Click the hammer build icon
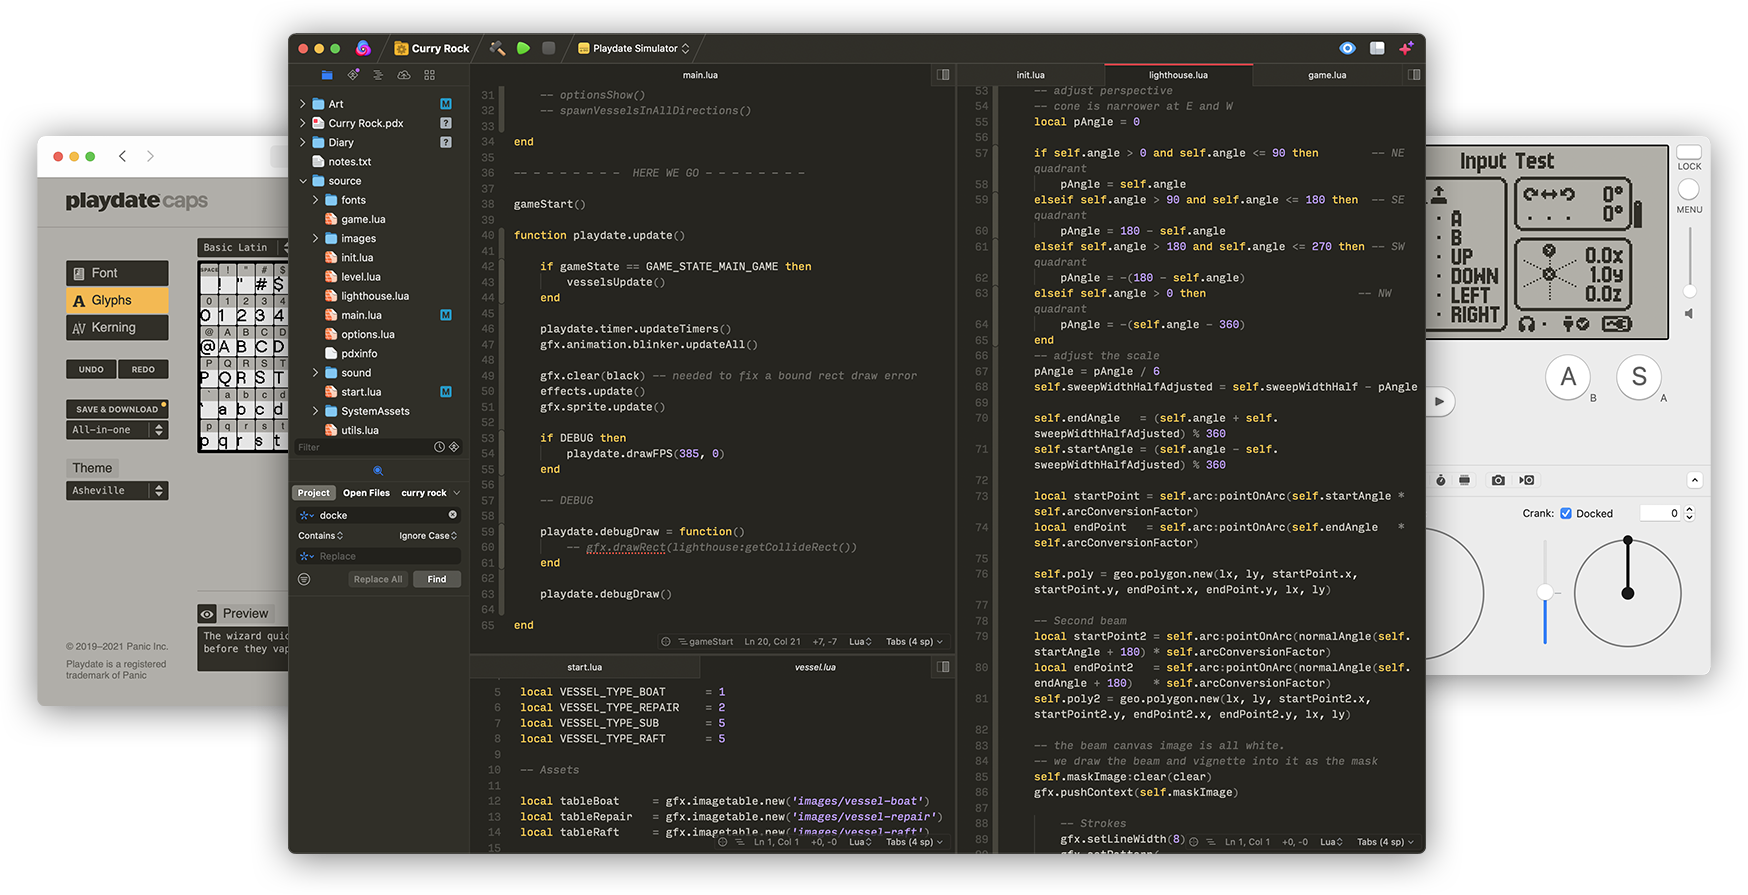1748x895 pixels. pos(497,48)
